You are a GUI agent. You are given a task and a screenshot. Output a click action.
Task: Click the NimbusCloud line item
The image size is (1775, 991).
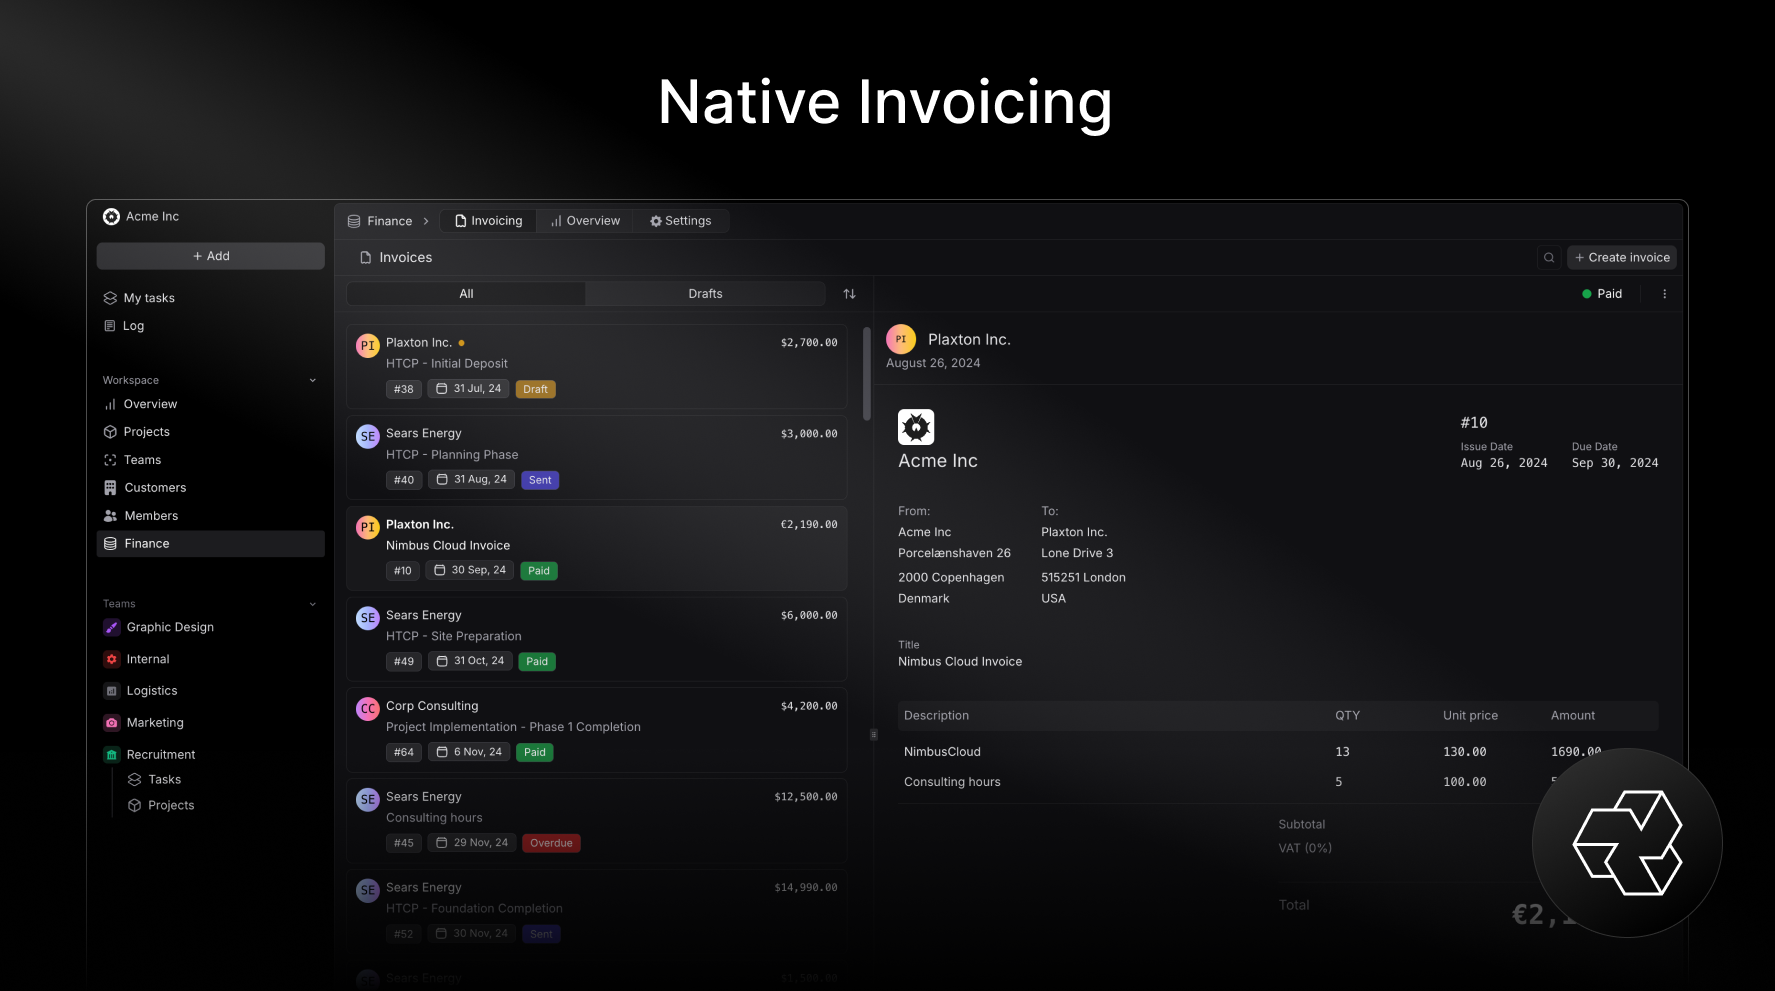click(x=942, y=752)
